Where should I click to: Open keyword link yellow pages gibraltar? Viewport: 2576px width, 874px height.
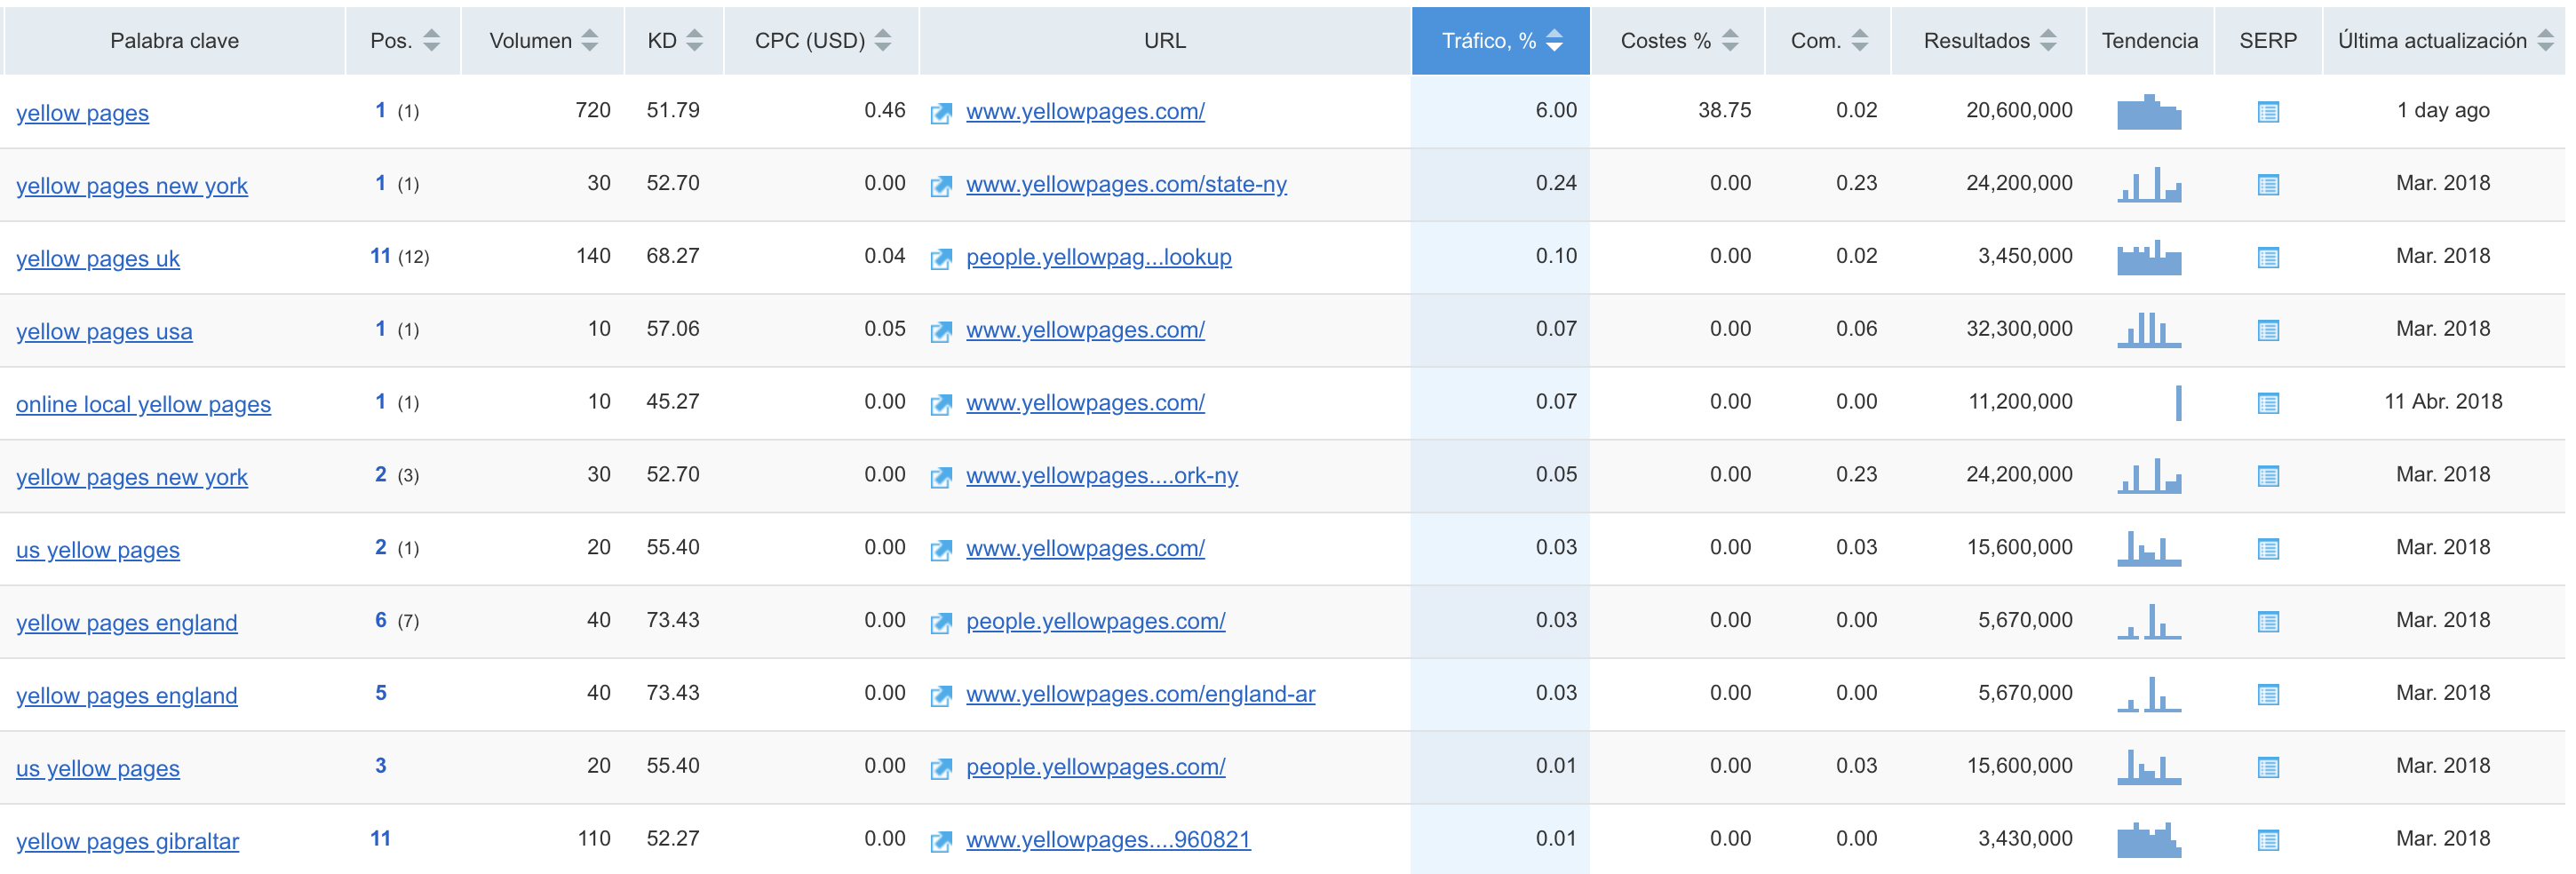127,842
